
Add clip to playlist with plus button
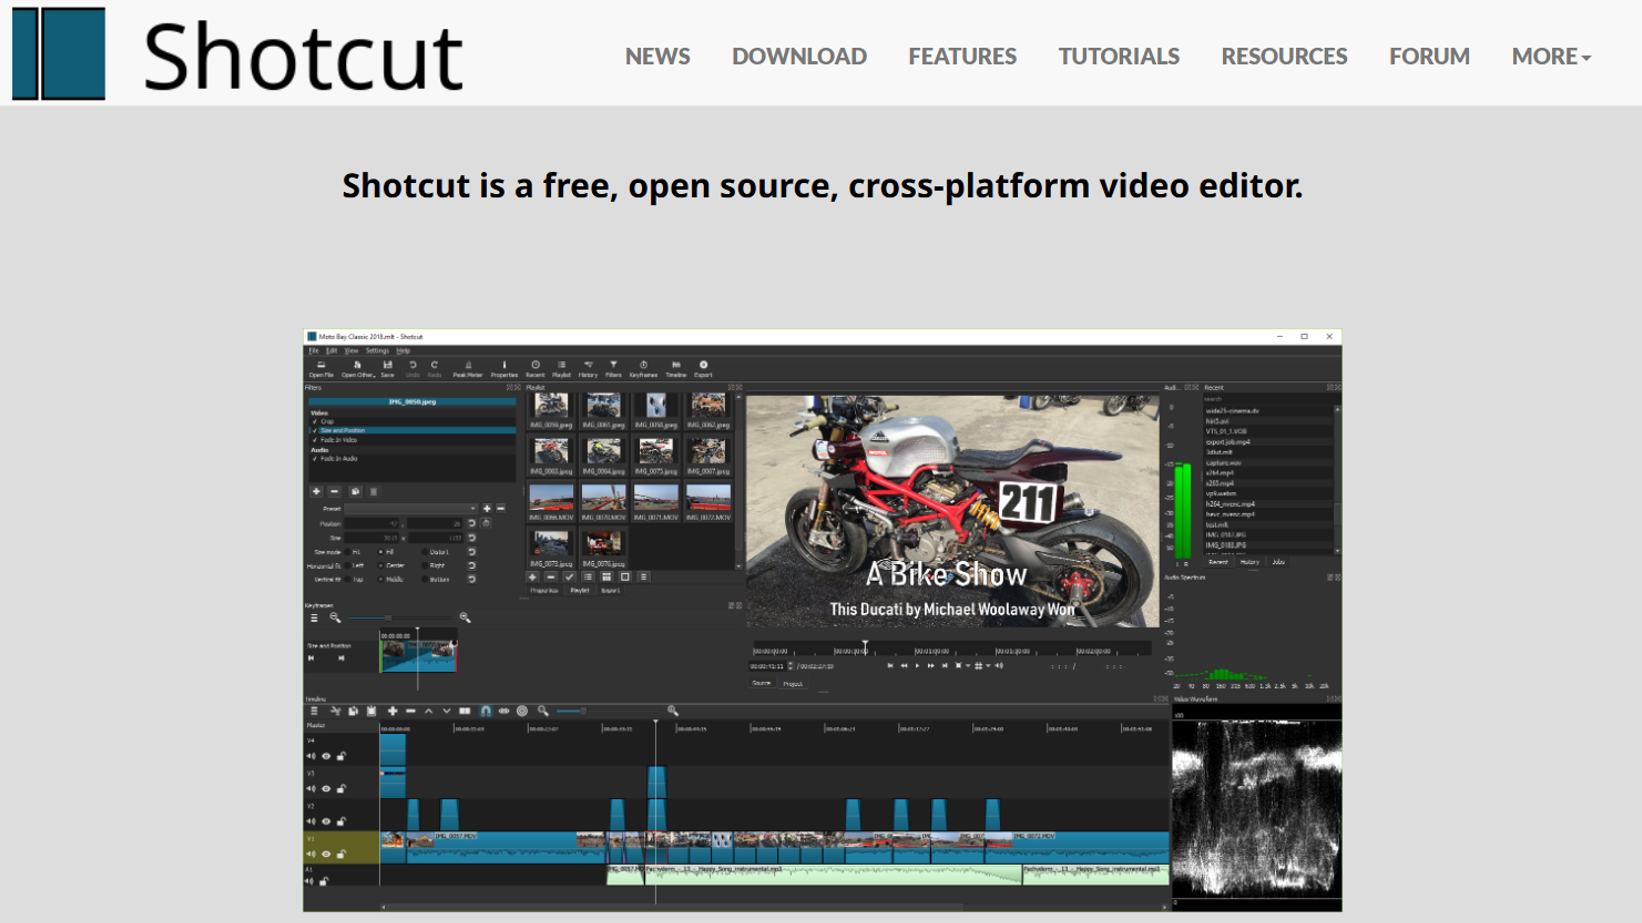(x=532, y=577)
